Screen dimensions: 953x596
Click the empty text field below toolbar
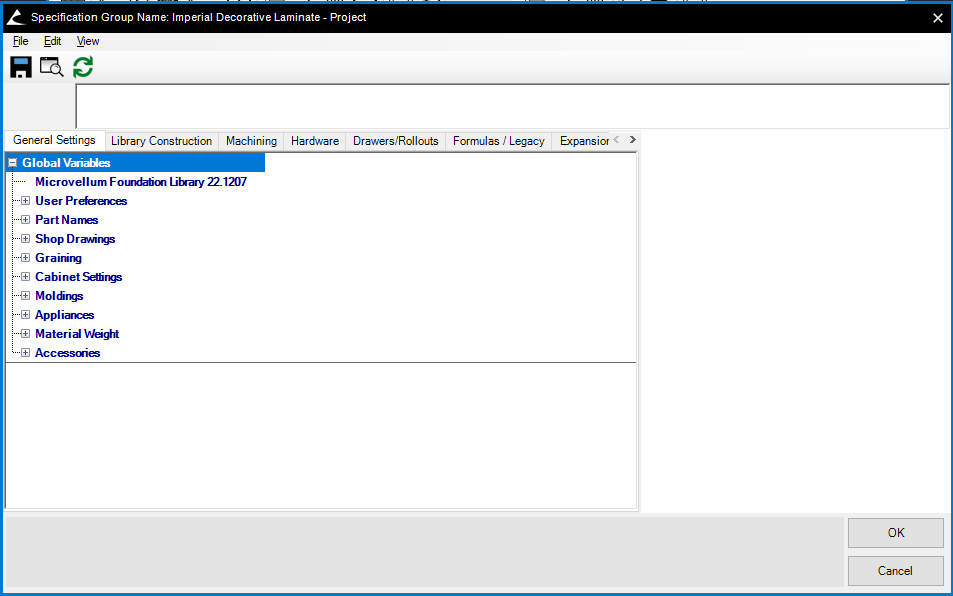coord(512,106)
